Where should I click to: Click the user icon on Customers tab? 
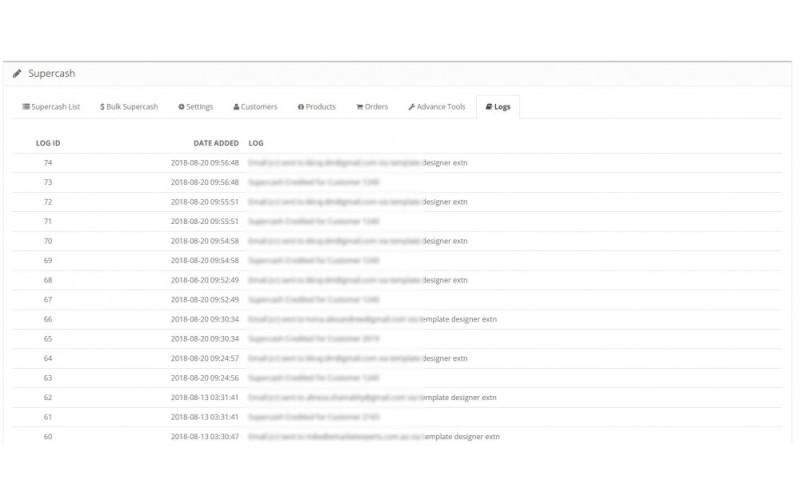(236, 107)
